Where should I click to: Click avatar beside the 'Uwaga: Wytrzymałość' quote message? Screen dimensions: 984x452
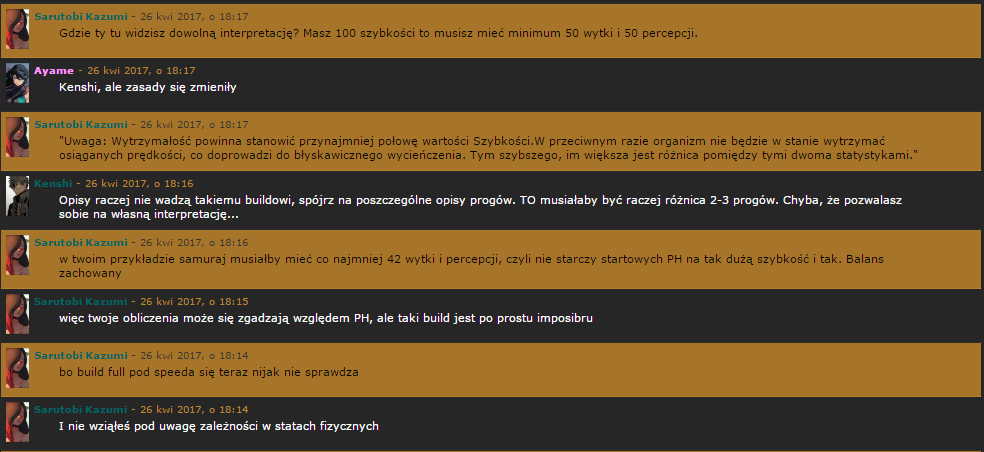(x=17, y=137)
